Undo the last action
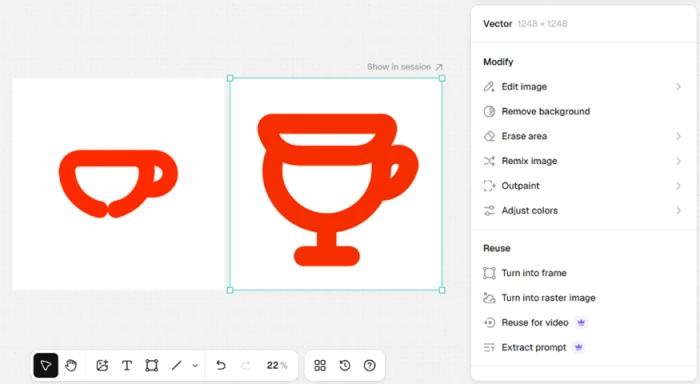The width and height of the screenshot is (700, 384). [x=221, y=365]
